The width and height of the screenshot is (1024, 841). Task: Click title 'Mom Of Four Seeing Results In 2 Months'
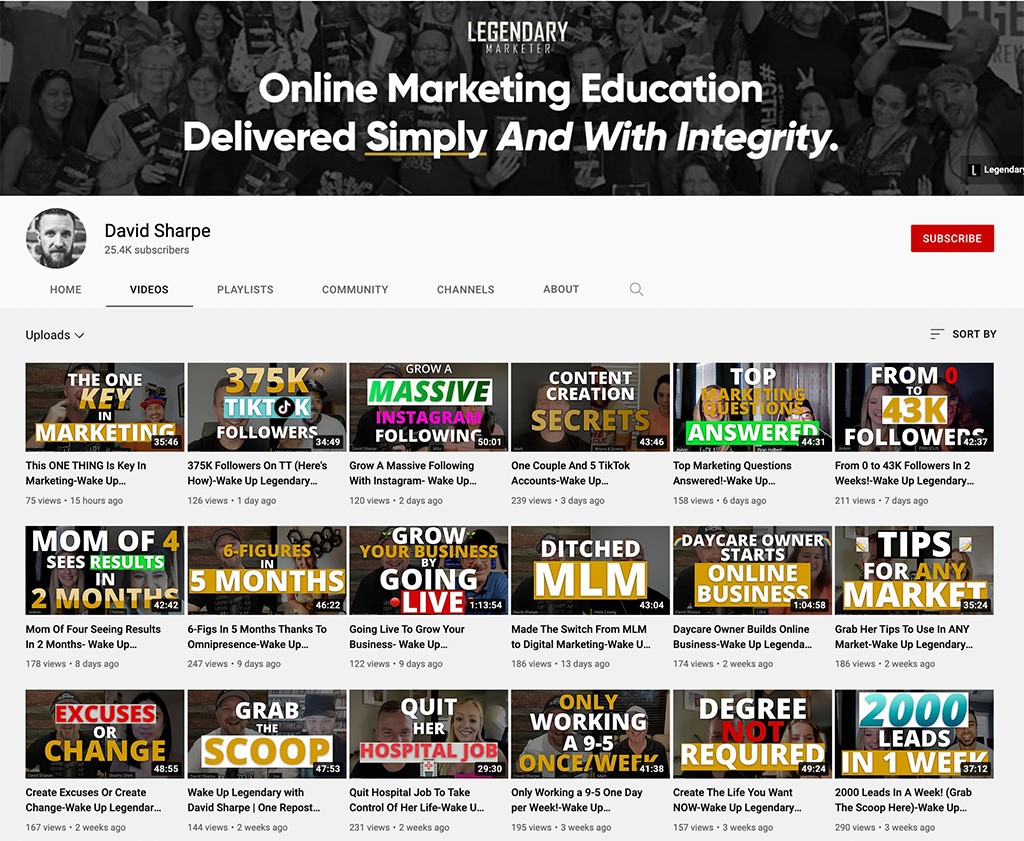point(93,637)
